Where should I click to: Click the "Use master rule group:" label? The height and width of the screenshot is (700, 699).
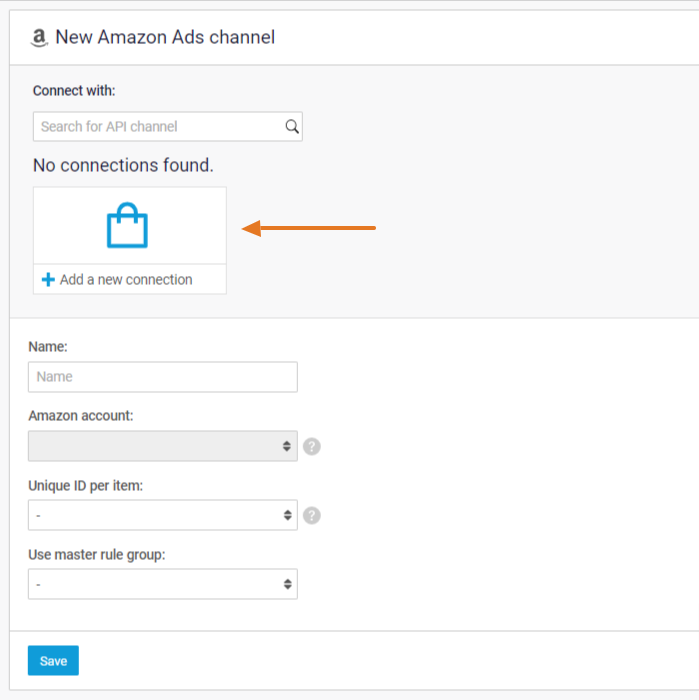96,554
